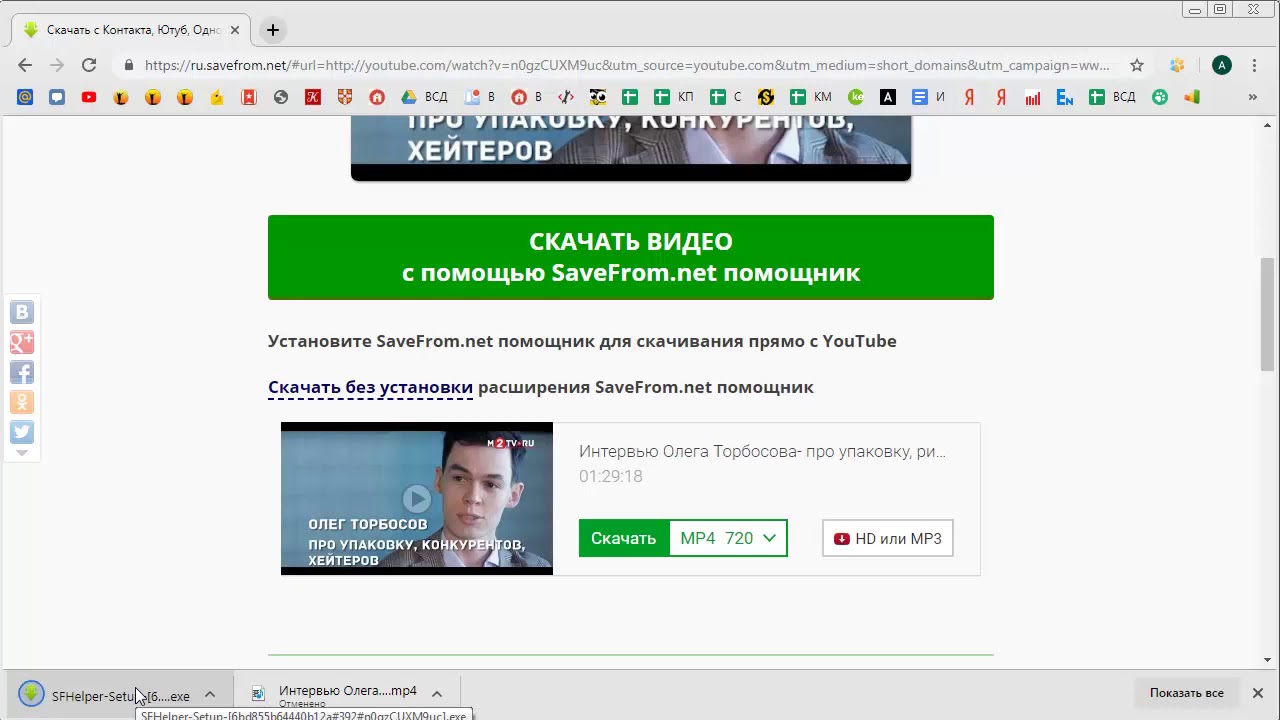
Task: Go back to previous page
Action: click(25, 65)
